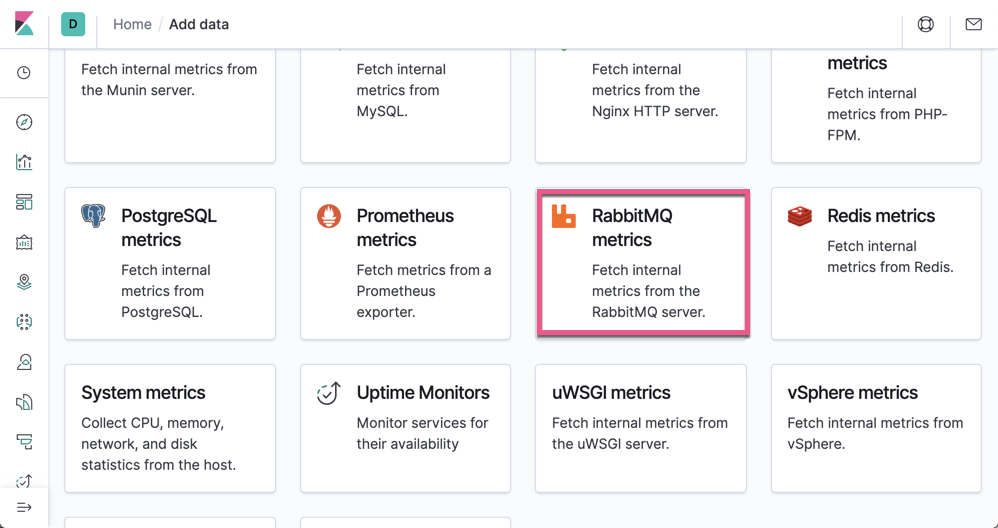Open vSphere metrics card title
The height and width of the screenshot is (528, 998).
click(852, 393)
